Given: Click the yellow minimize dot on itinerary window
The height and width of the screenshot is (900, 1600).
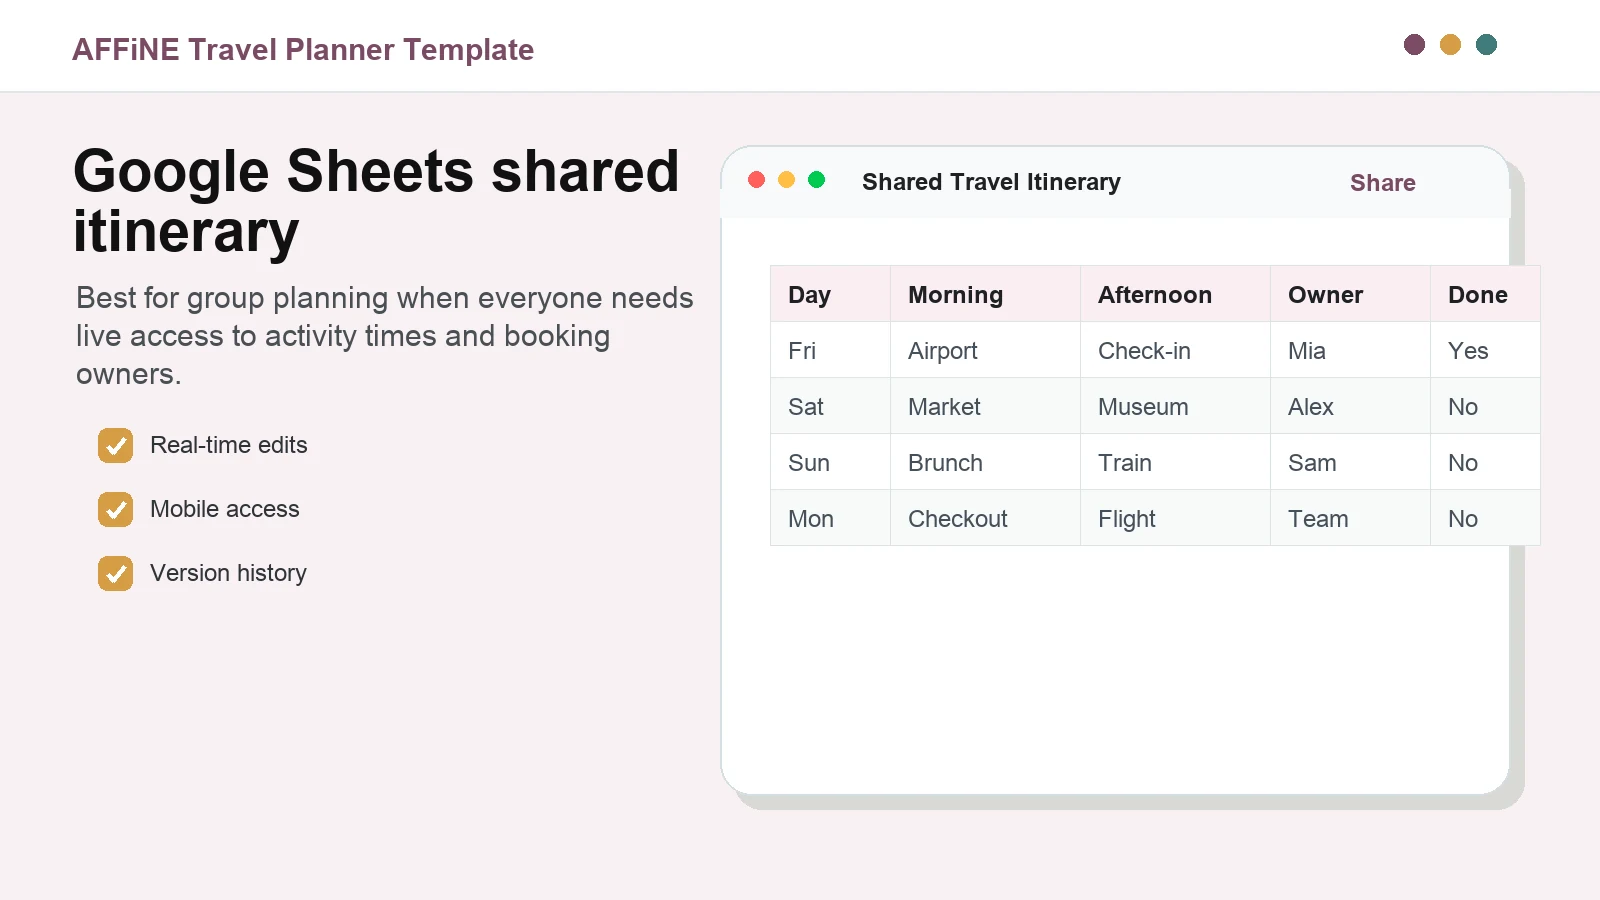Looking at the screenshot, I should pos(787,180).
